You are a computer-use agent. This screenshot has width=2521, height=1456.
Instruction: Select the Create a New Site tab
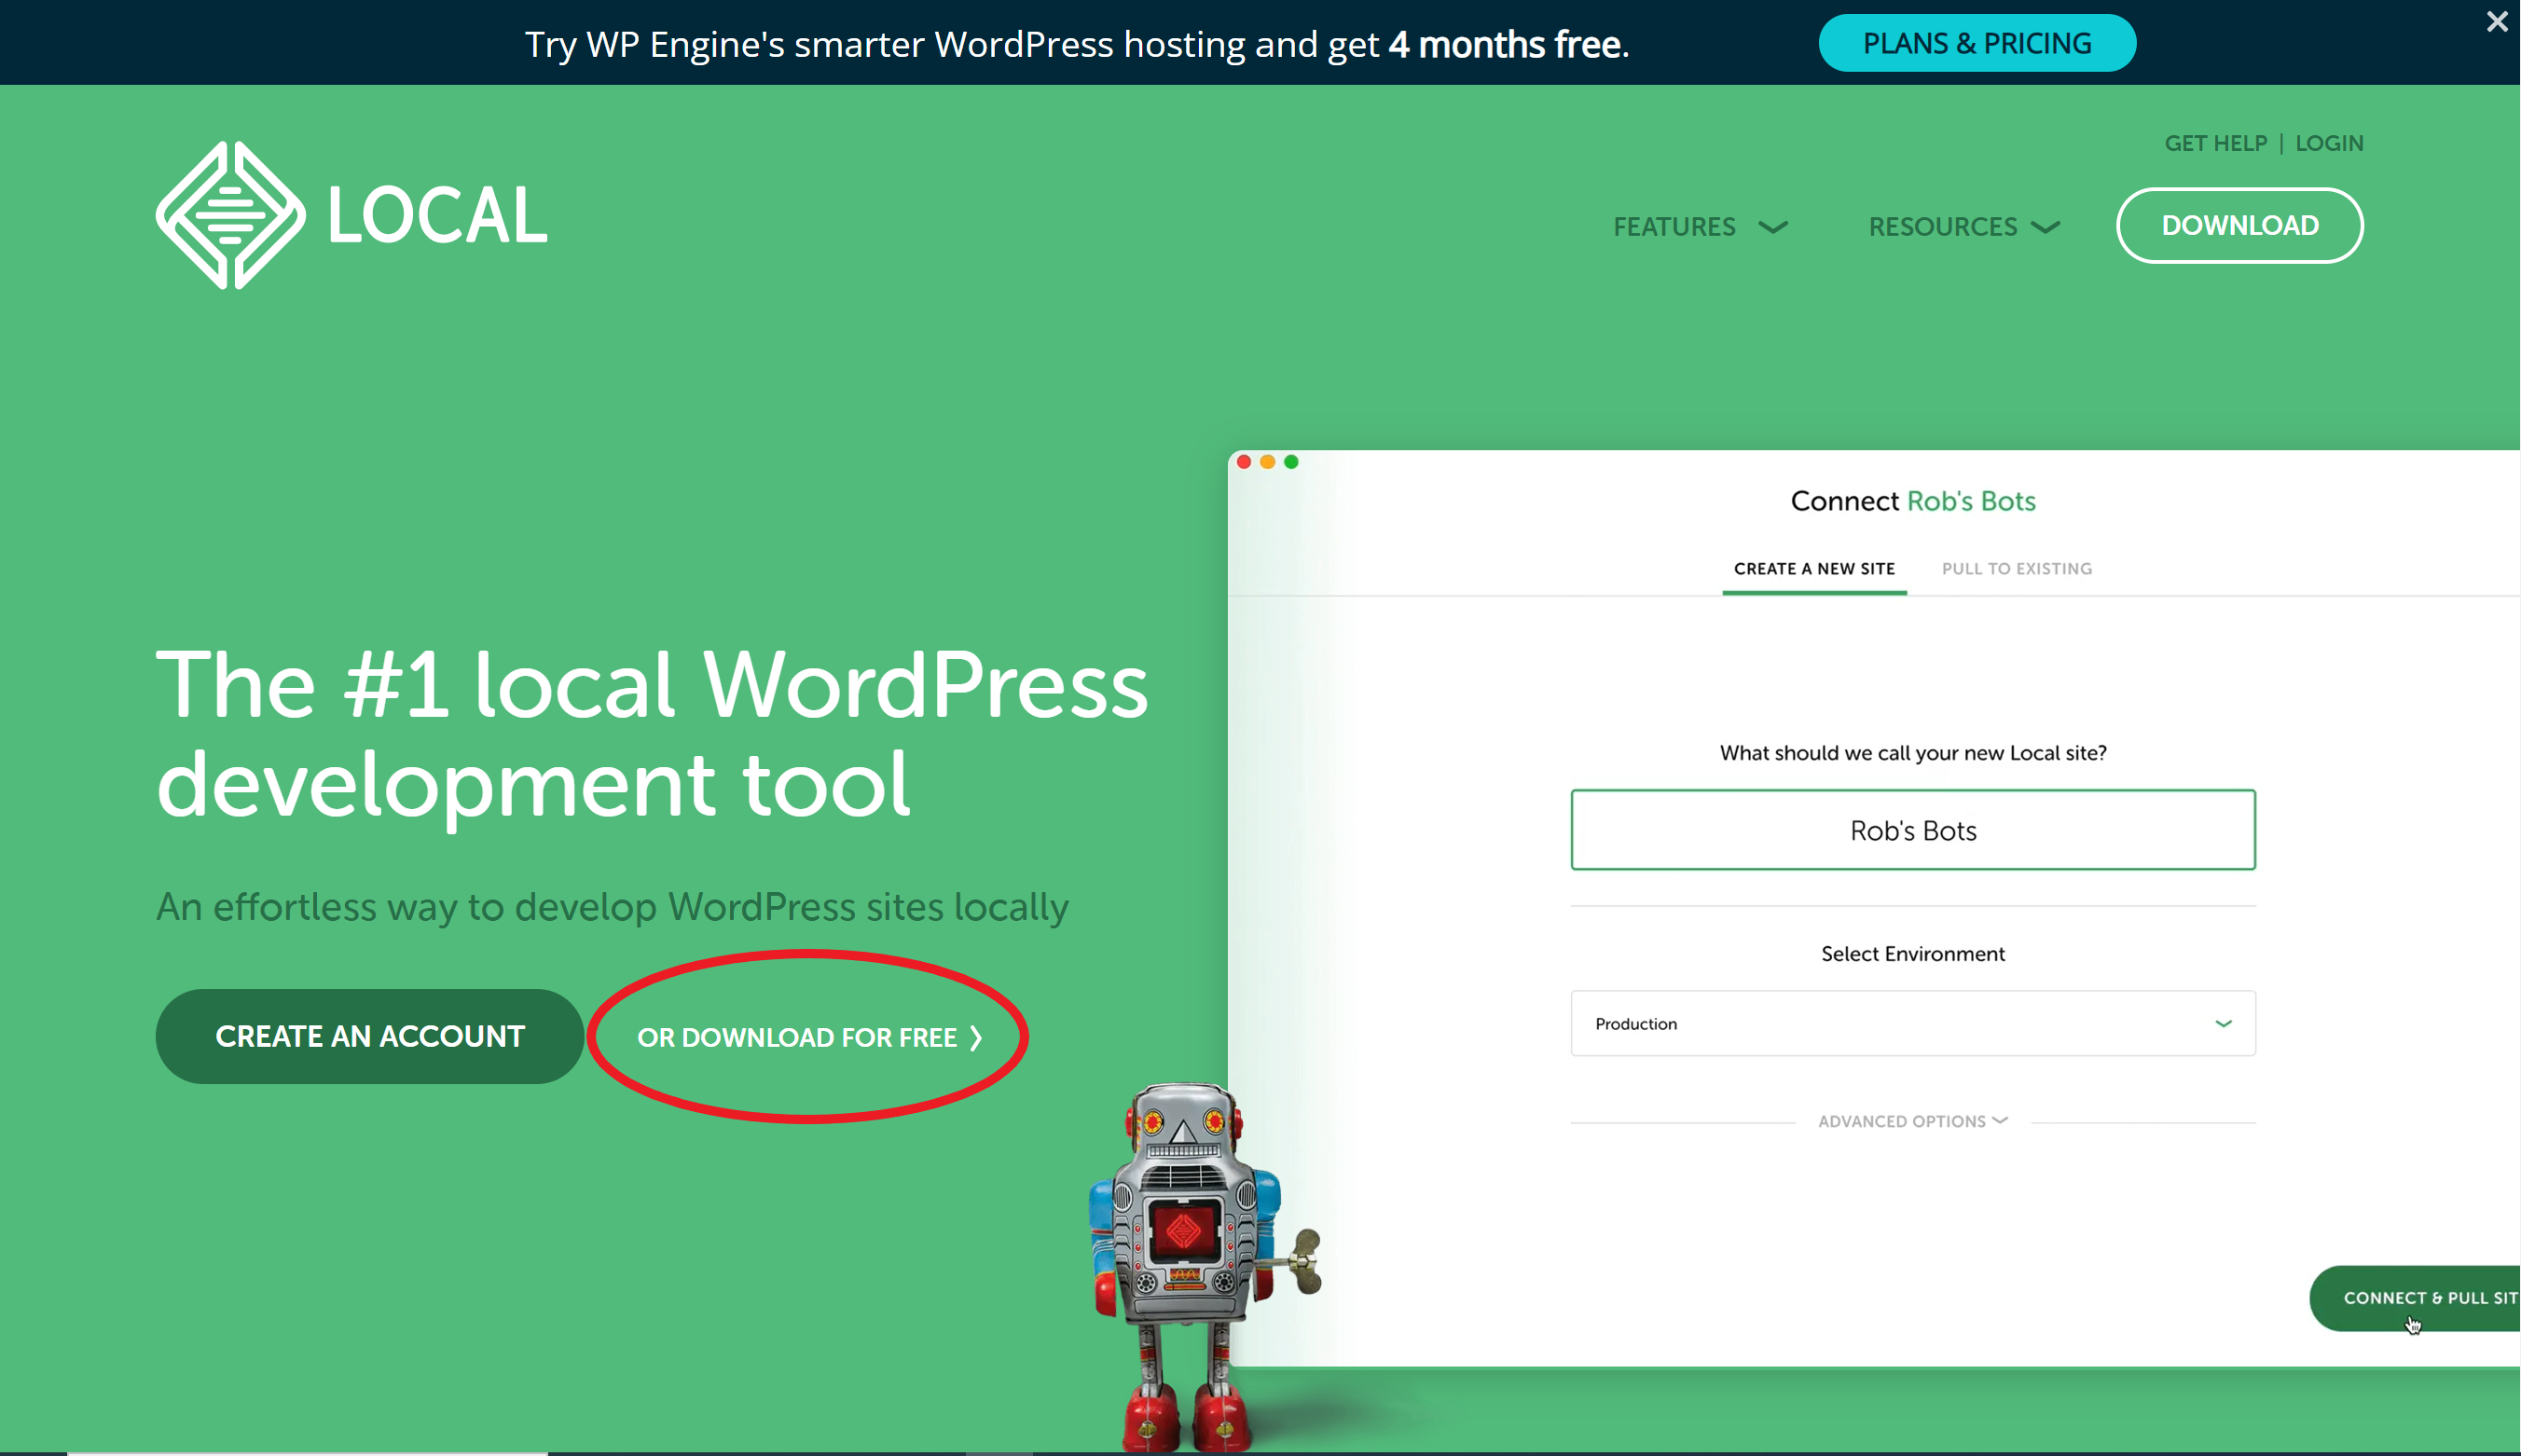click(x=1814, y=568)
